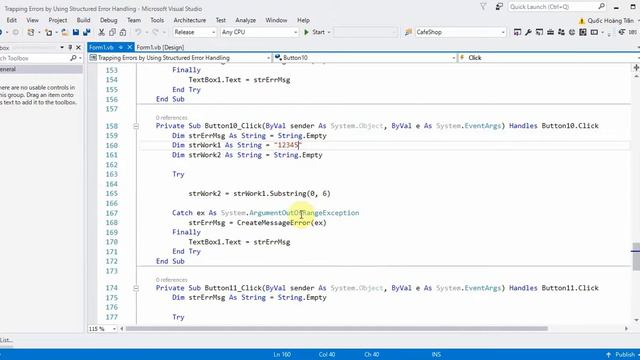The image size is (640, 360).
Task: Click the Cut scissors icon
Action: pyautogui.click(x=101, y=32)
